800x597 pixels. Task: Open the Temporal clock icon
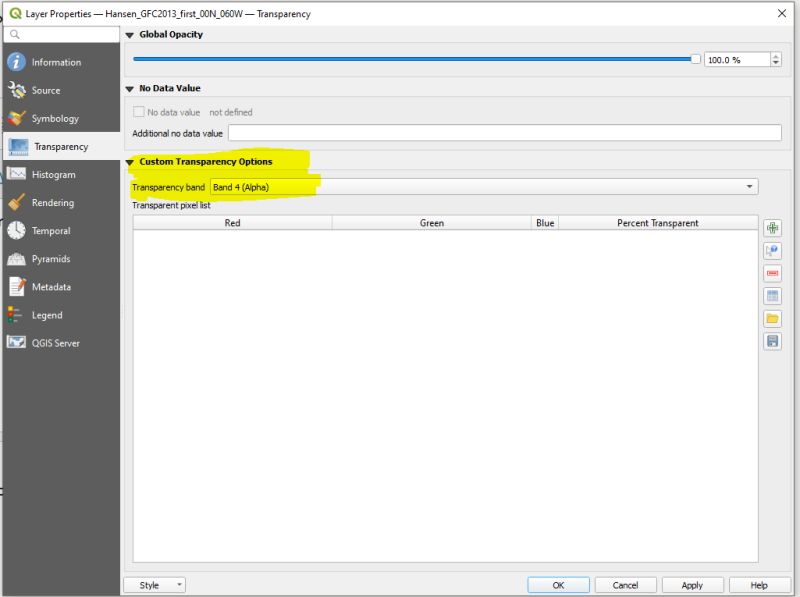tap(16, 231)
